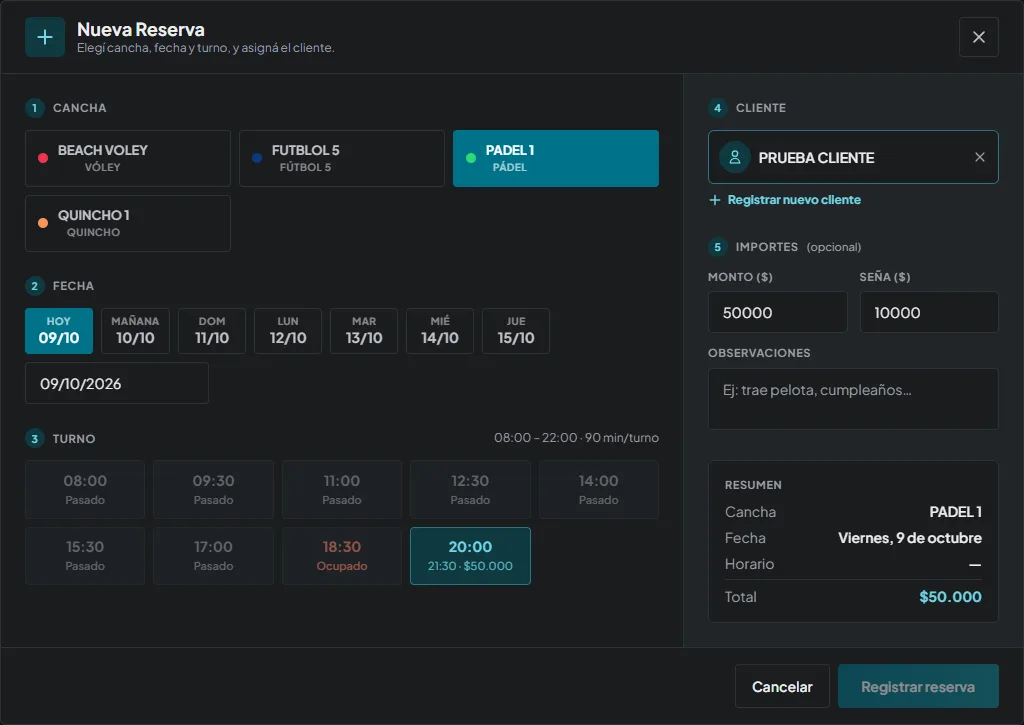Viewport: 1024px width, 725px height.
Task: Switch to MAÑANA 10/10 date
Action: pyautogui.click(x=135, y=331)
